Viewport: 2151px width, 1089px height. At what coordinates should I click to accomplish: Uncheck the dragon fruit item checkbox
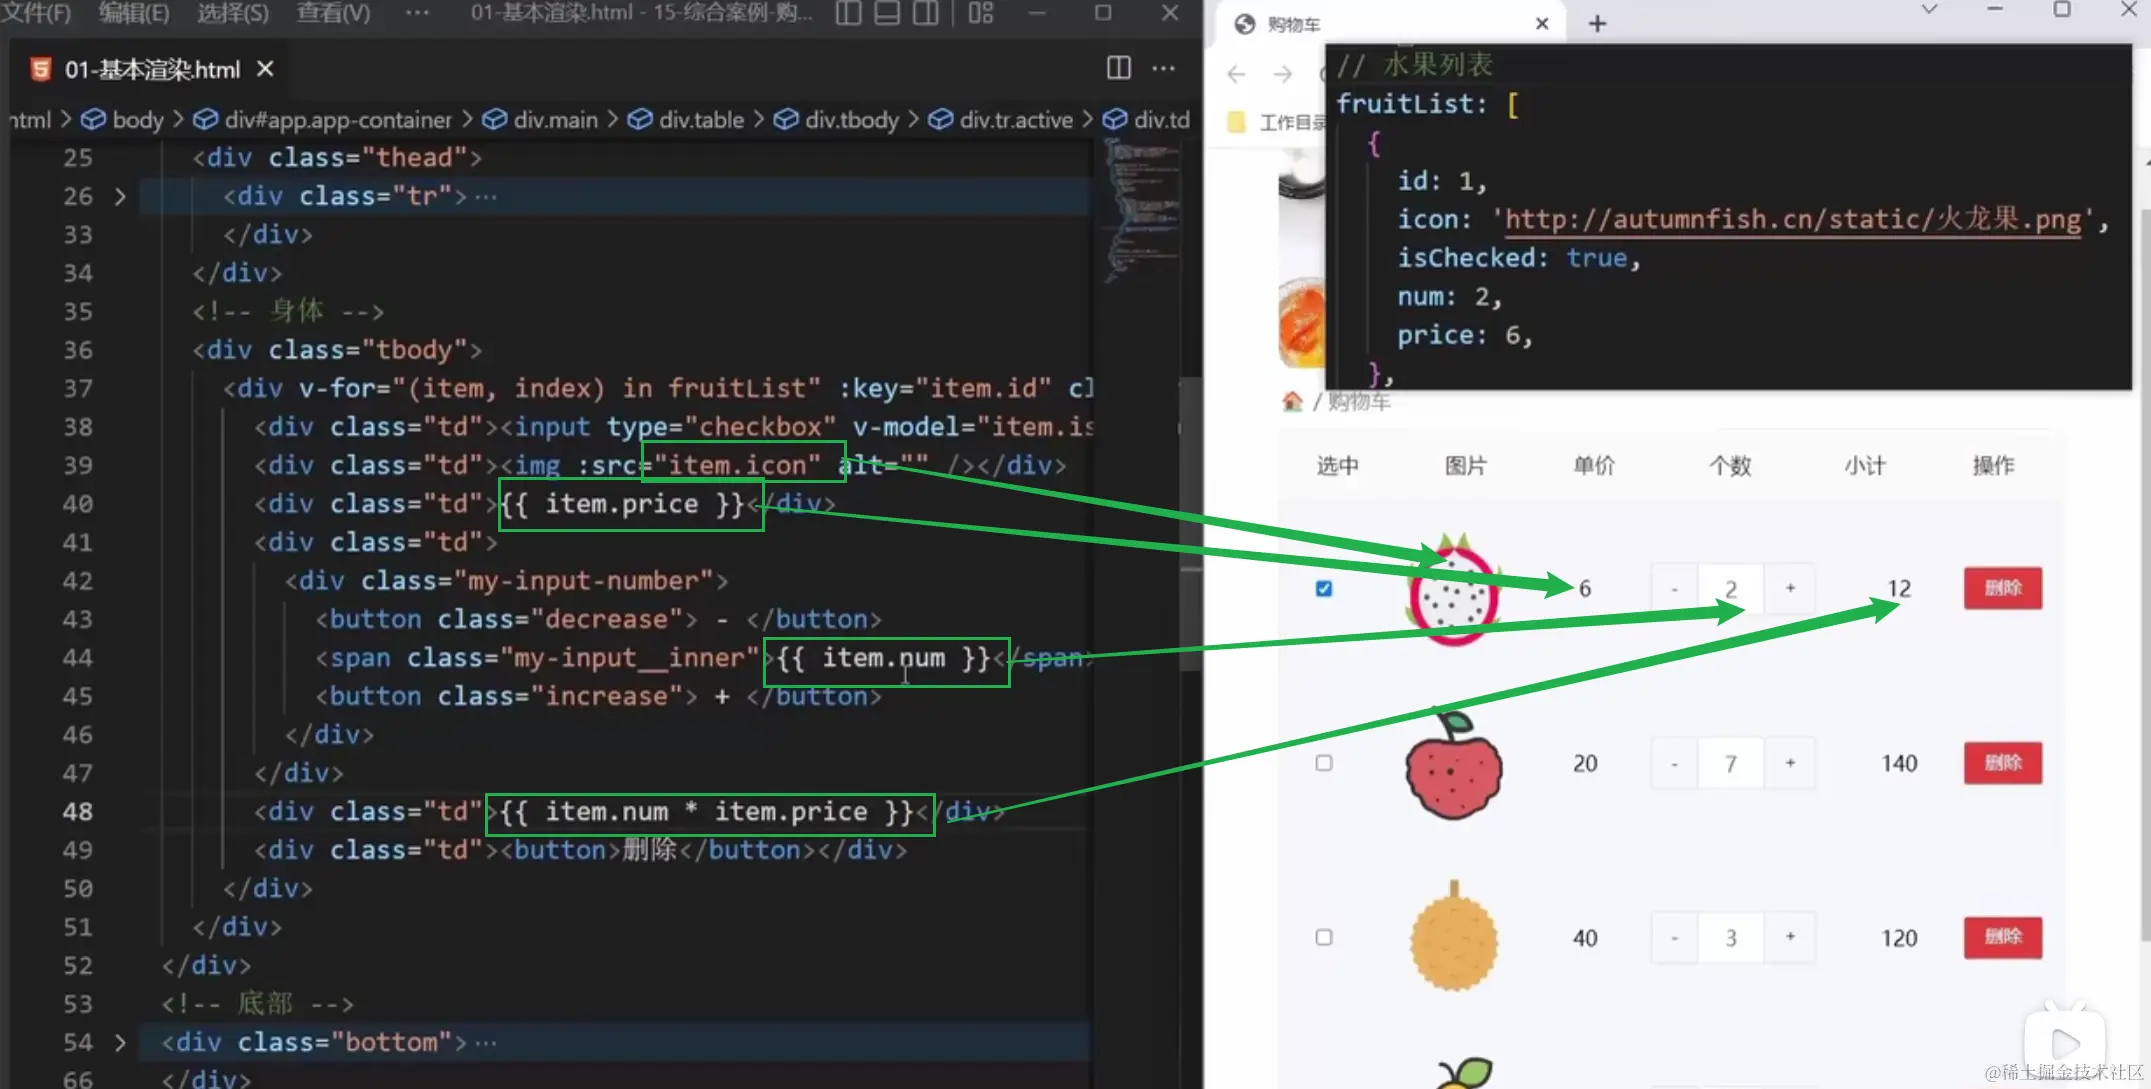(1324, 589)
